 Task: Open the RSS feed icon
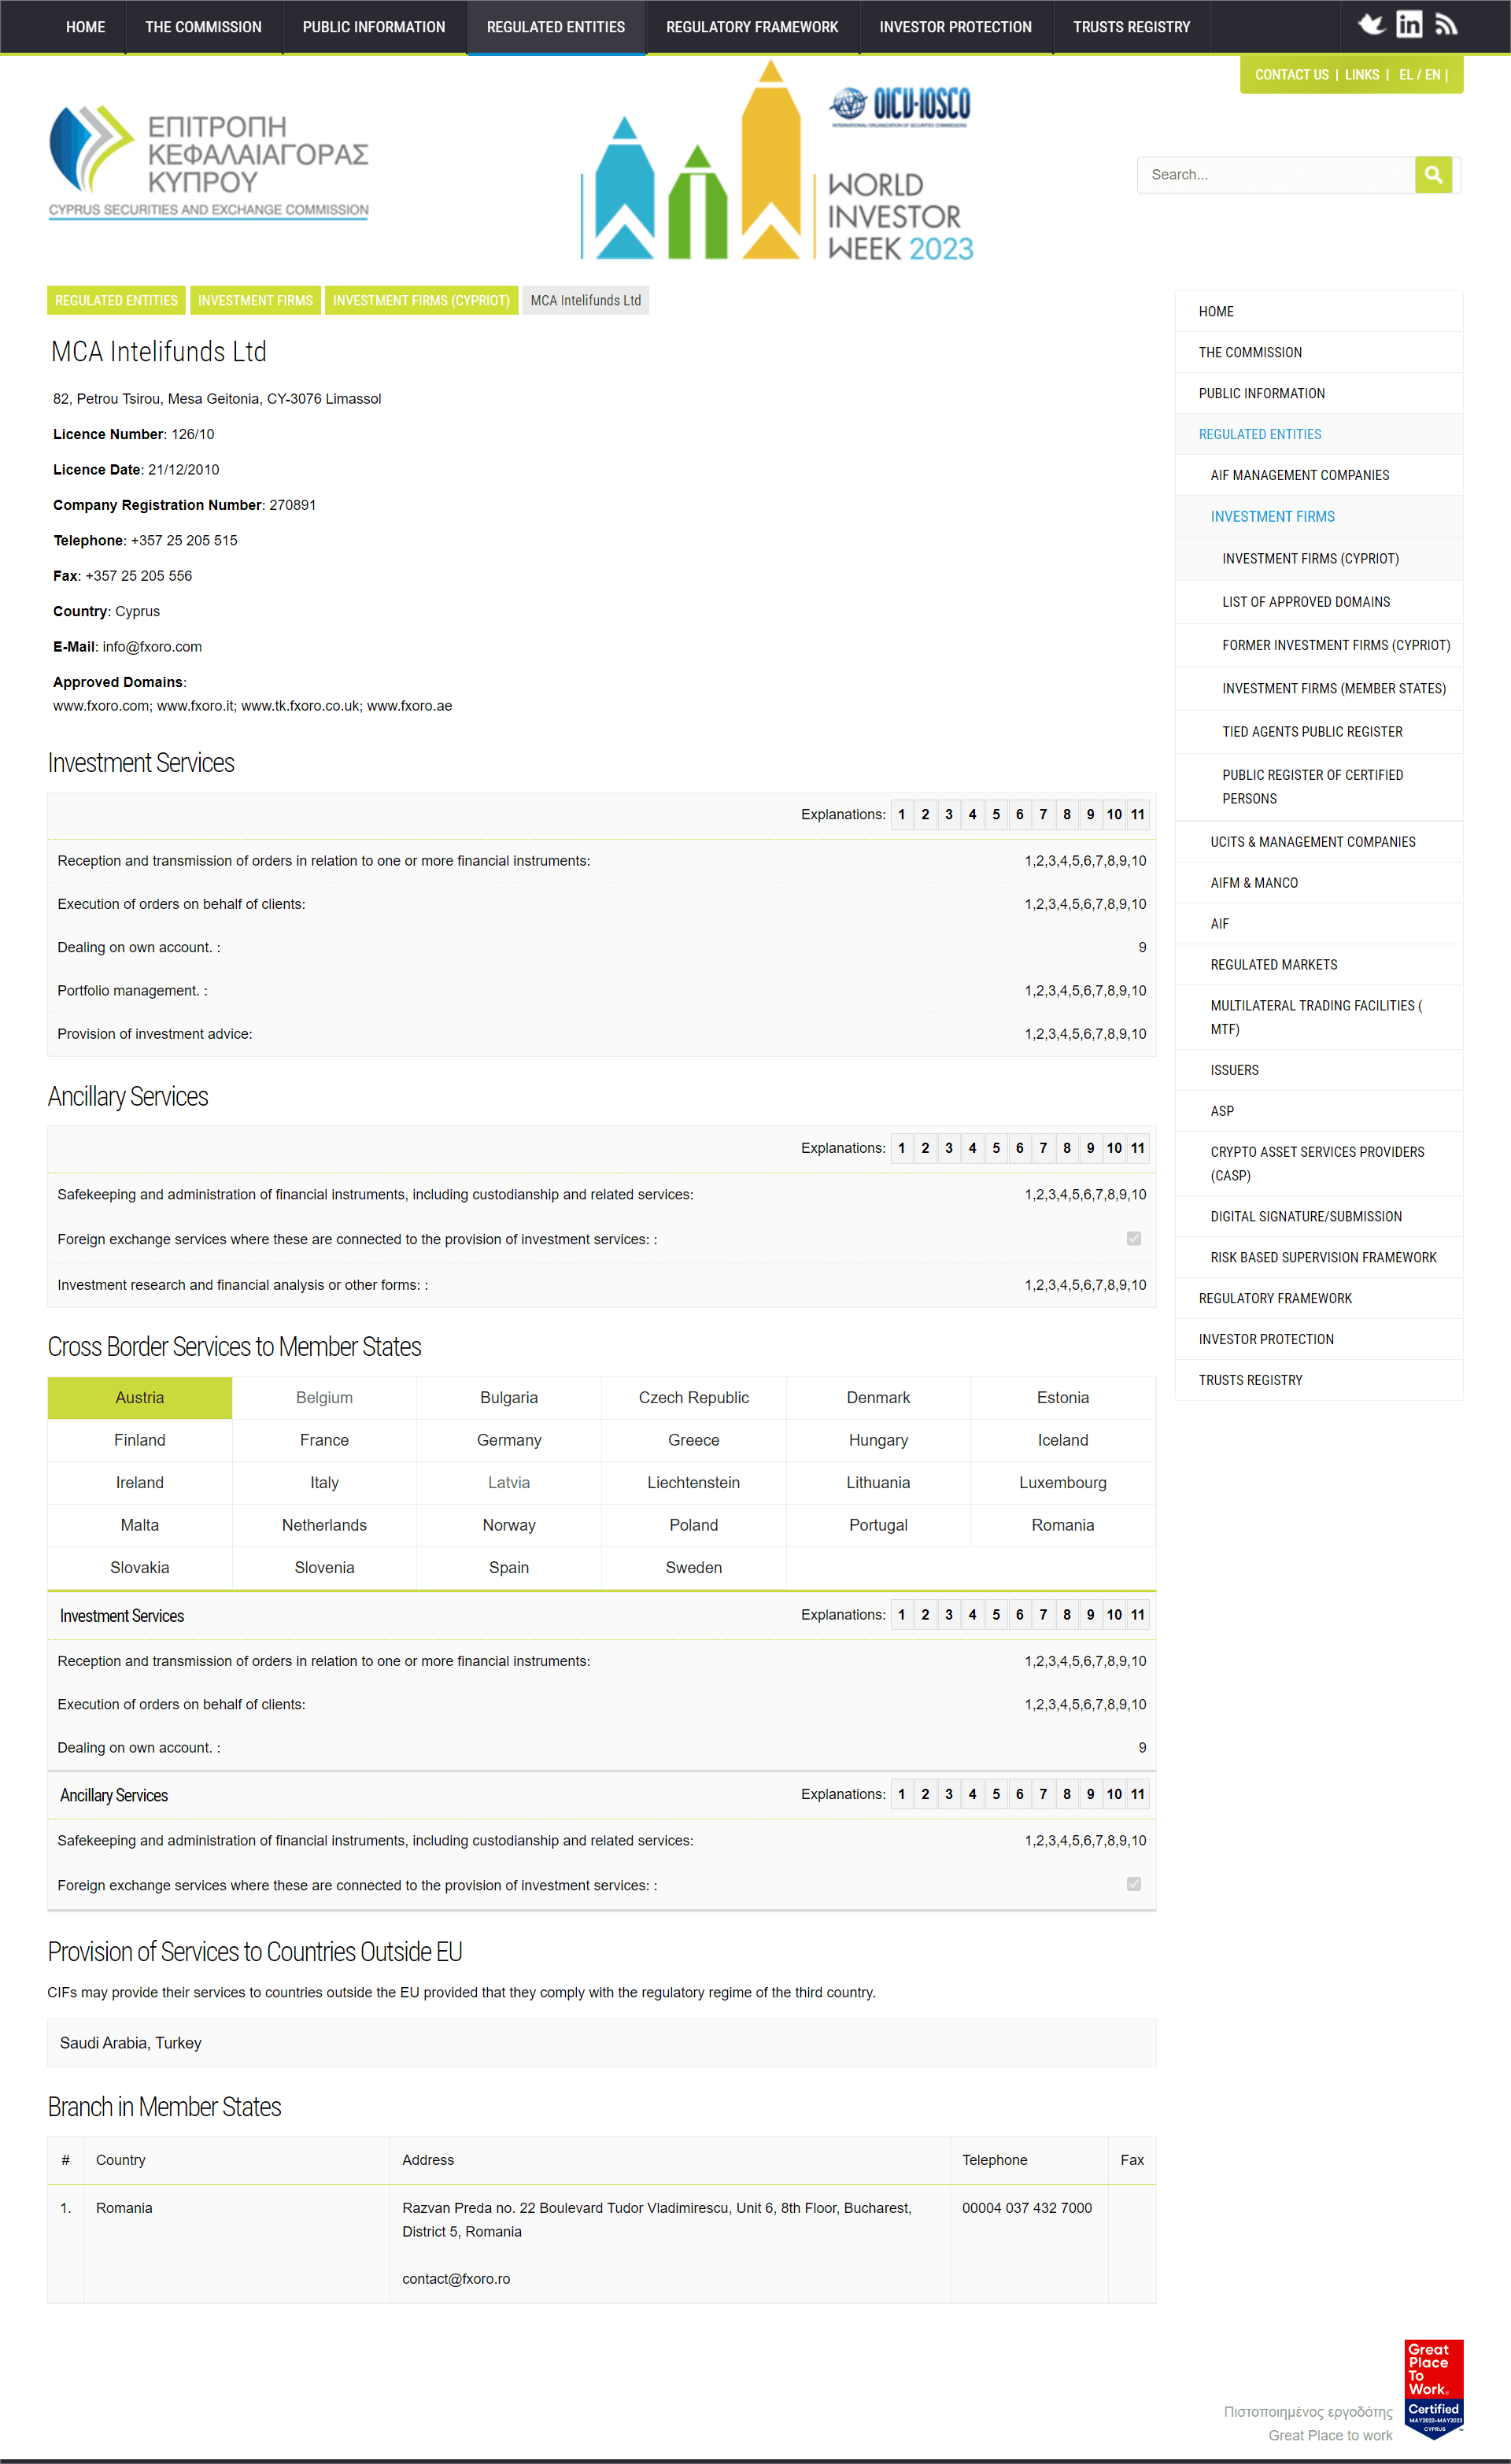point(1446,24)
